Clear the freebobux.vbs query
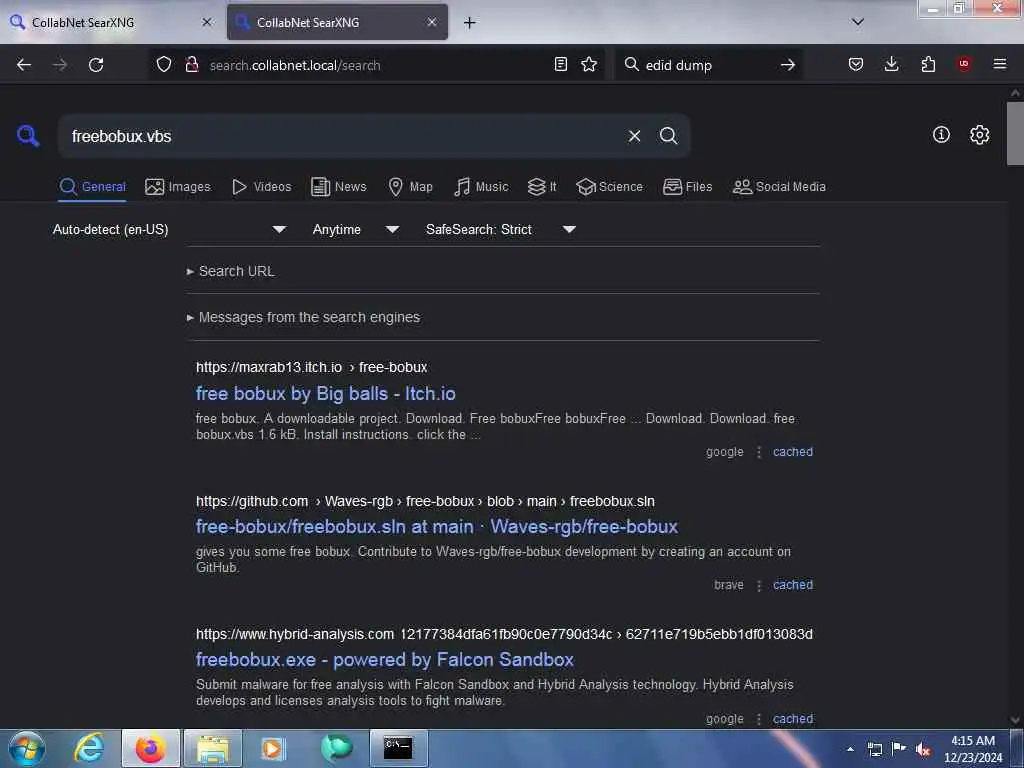1024x768 pixels. [634, 136]
